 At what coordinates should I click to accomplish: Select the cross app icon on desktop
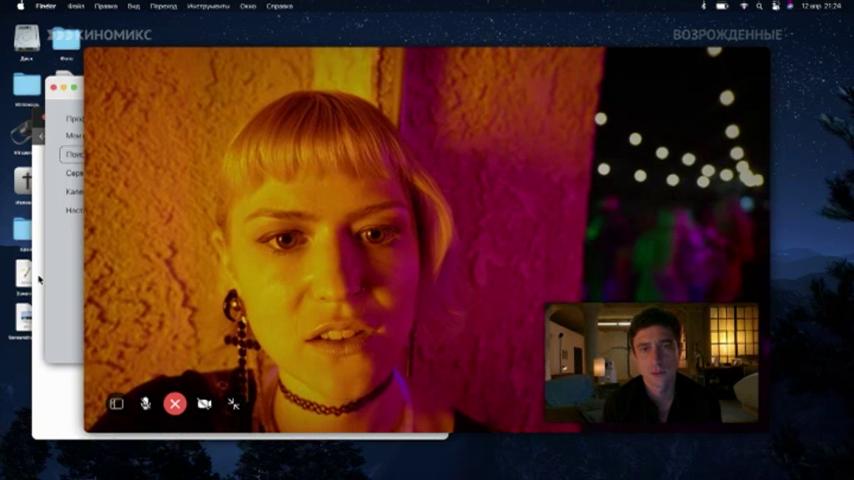(x=23, y=181)
